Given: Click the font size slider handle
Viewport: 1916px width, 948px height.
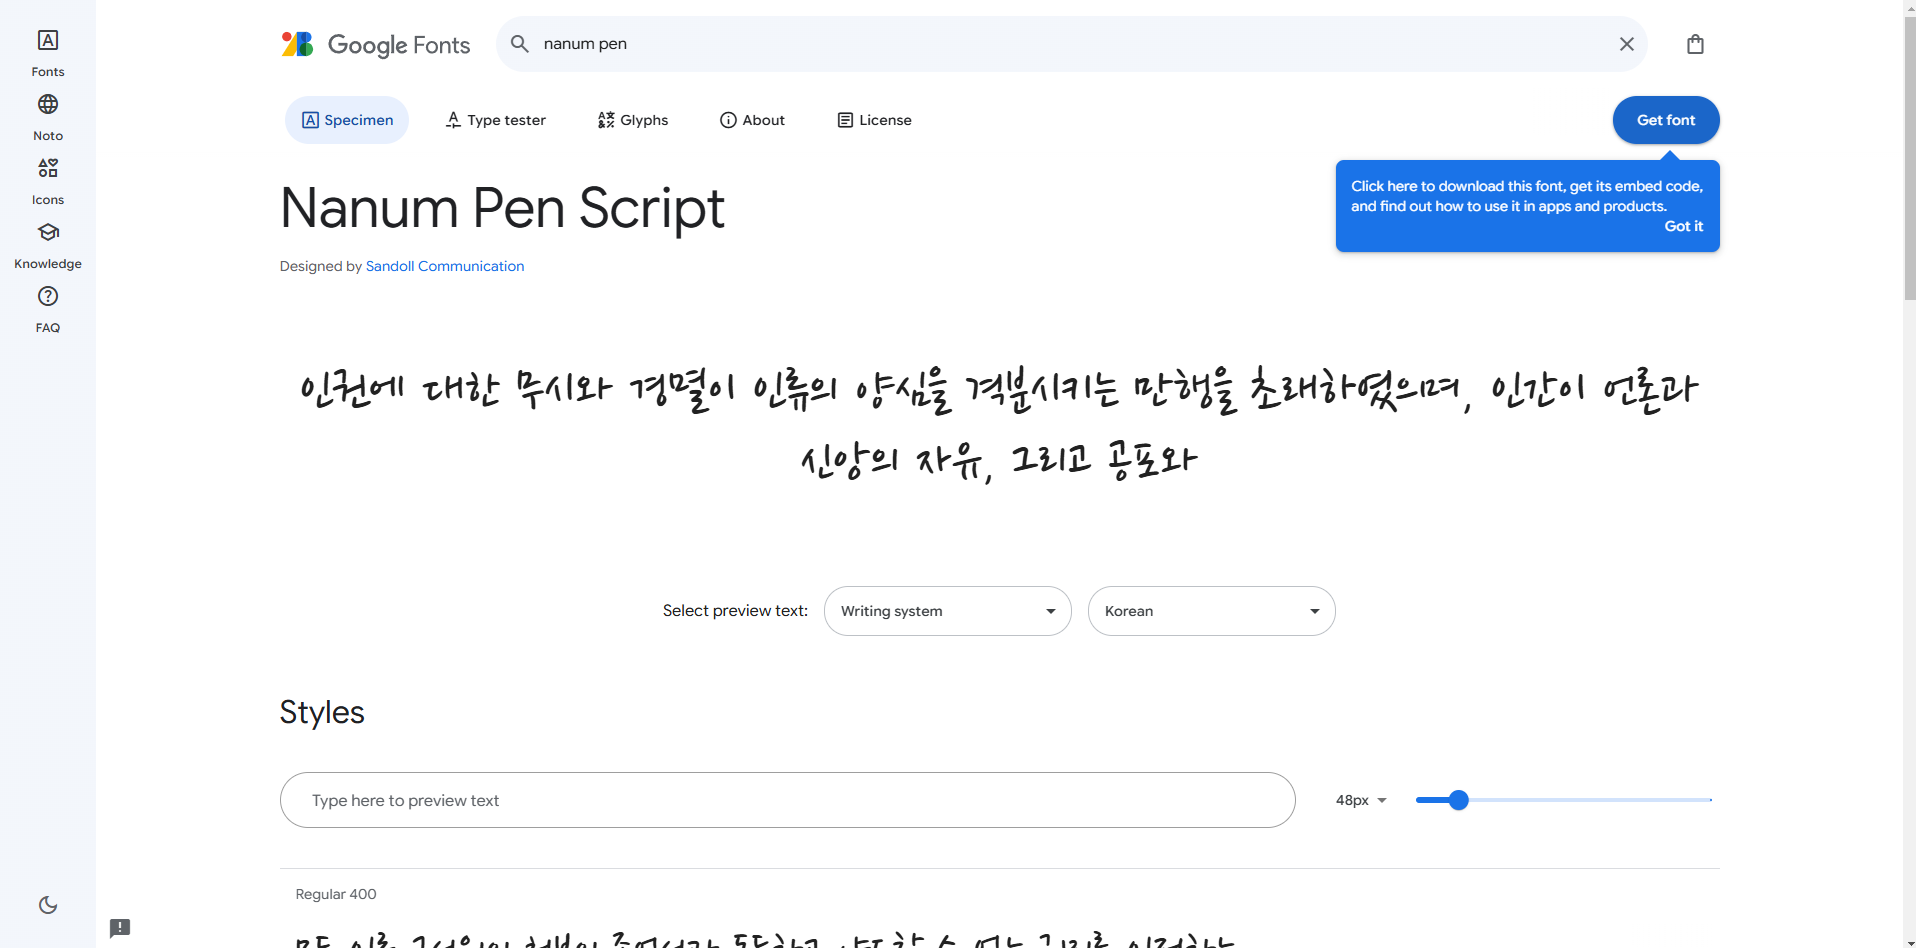Looking at the screenshot, I should [x=1459, y=800].
